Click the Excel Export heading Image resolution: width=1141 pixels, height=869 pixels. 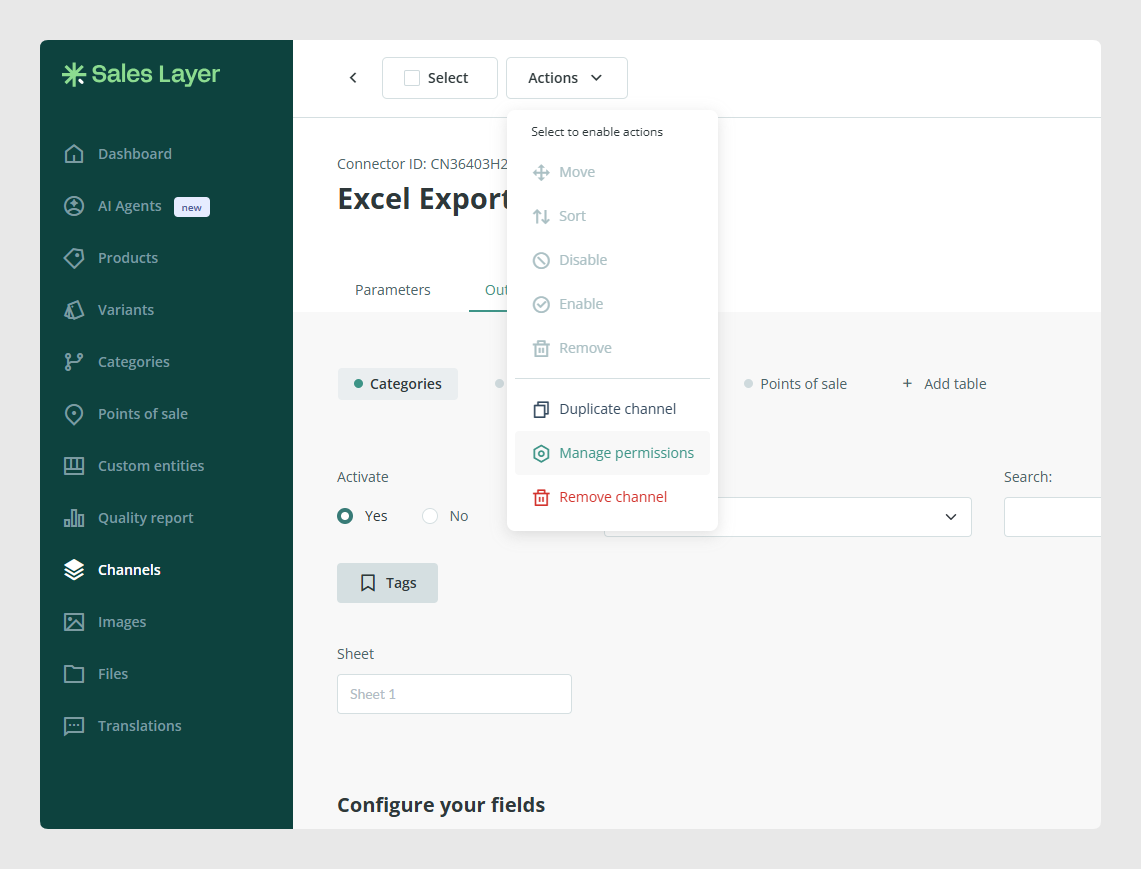[x=422, y=199]
